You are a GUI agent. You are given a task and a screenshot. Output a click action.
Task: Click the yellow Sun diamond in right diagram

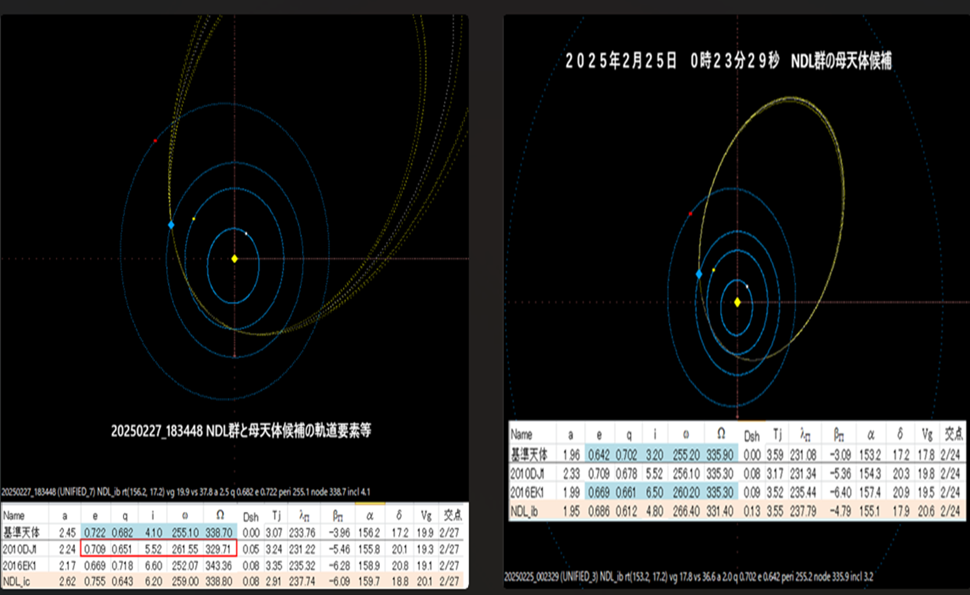pos(737,302)
